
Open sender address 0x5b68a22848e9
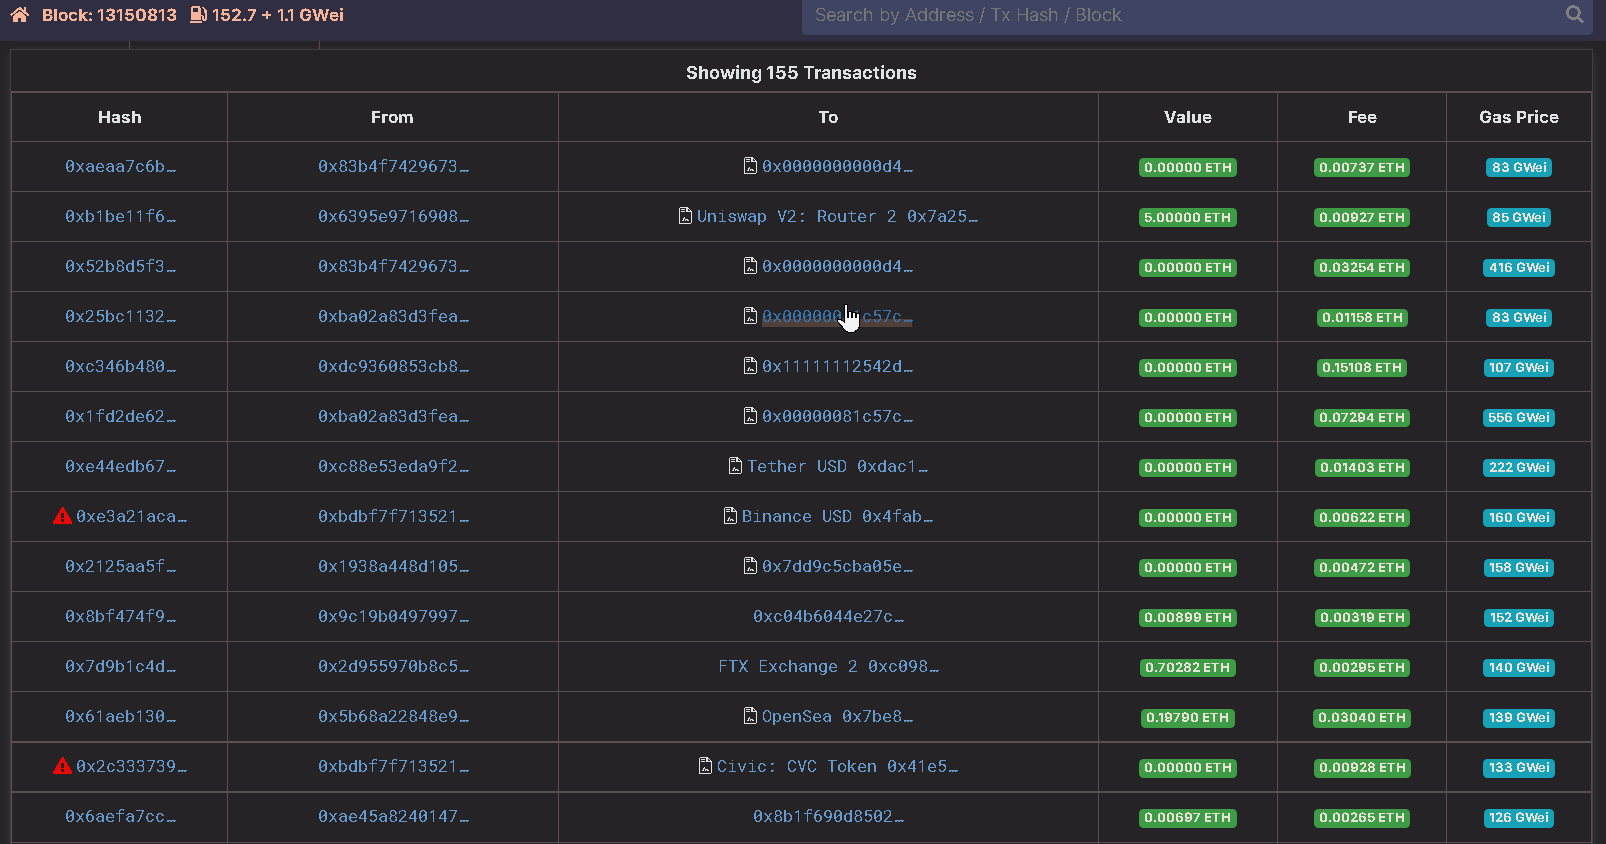click(x=393, y=717)
